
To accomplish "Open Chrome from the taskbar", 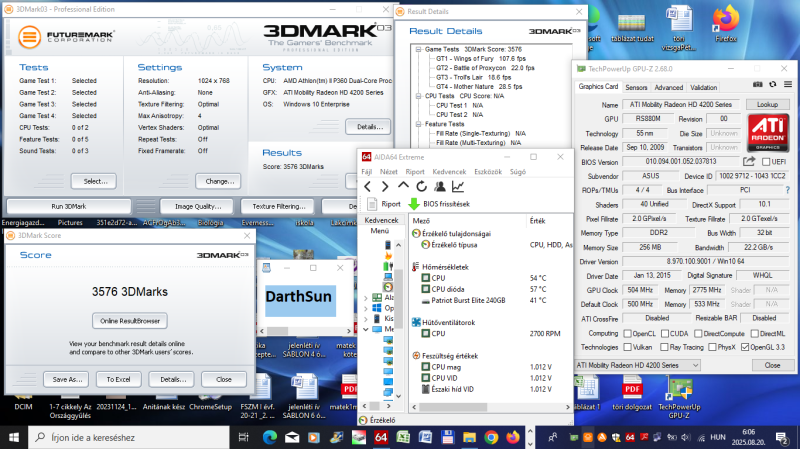I will pyautogui.click(x=491, y=437).
